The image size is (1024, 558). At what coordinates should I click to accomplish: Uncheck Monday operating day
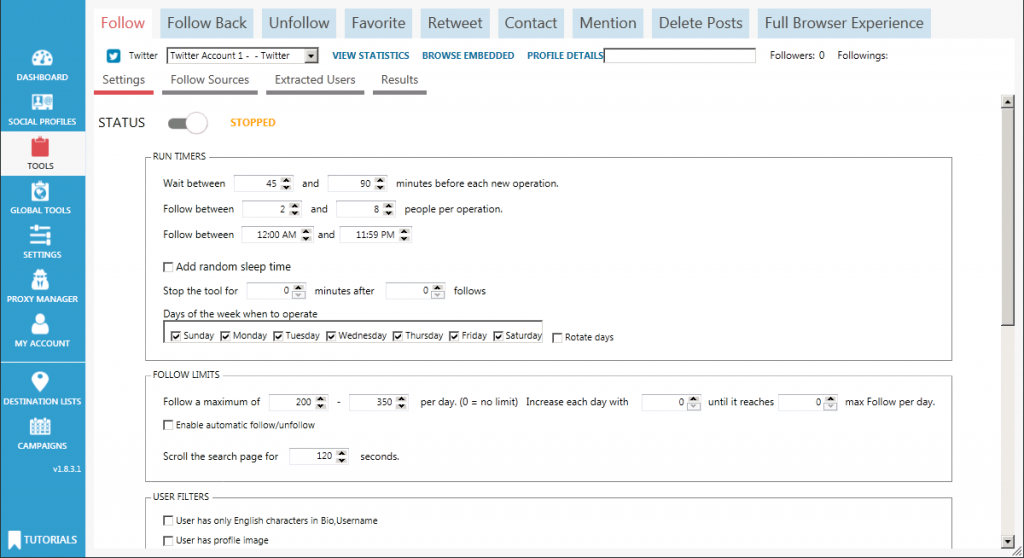225,336
